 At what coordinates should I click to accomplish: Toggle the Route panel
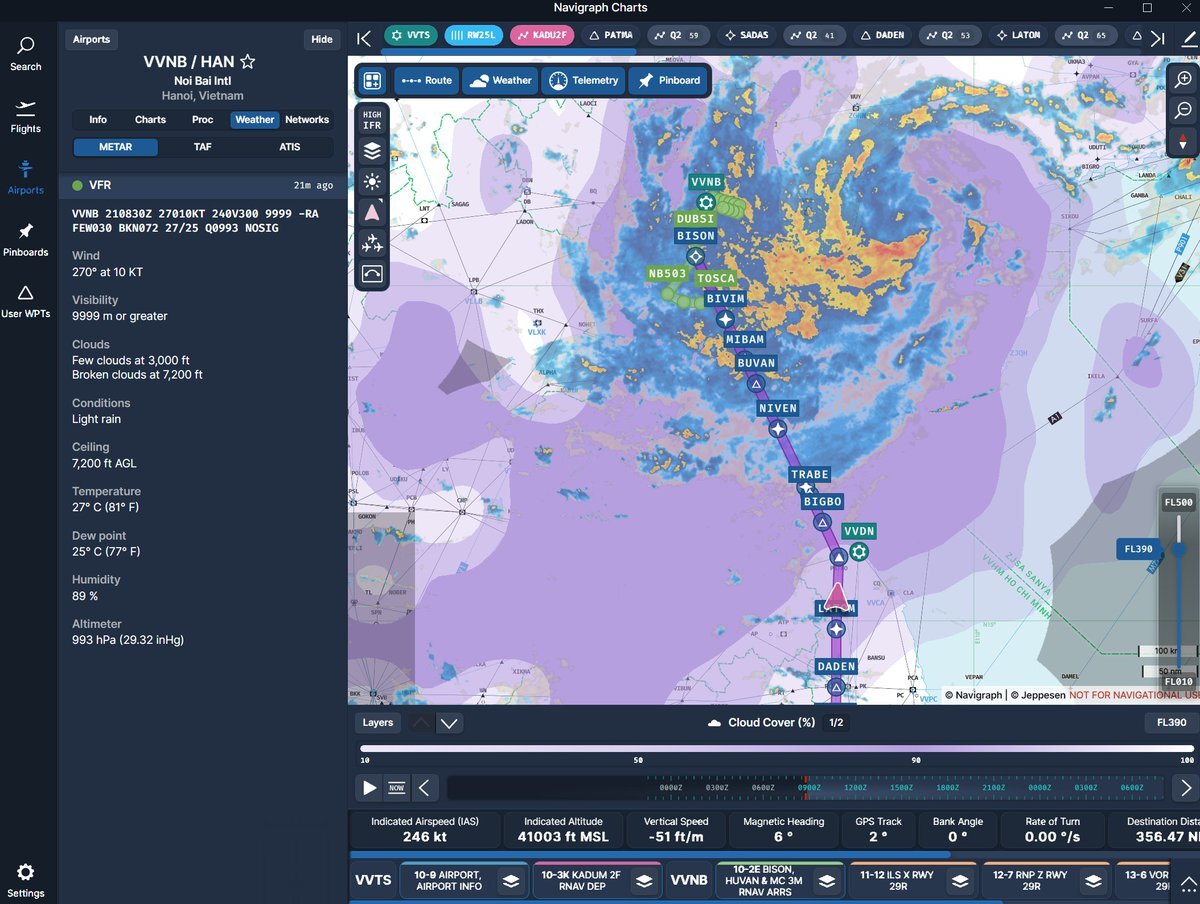click(x=426, y=81)
